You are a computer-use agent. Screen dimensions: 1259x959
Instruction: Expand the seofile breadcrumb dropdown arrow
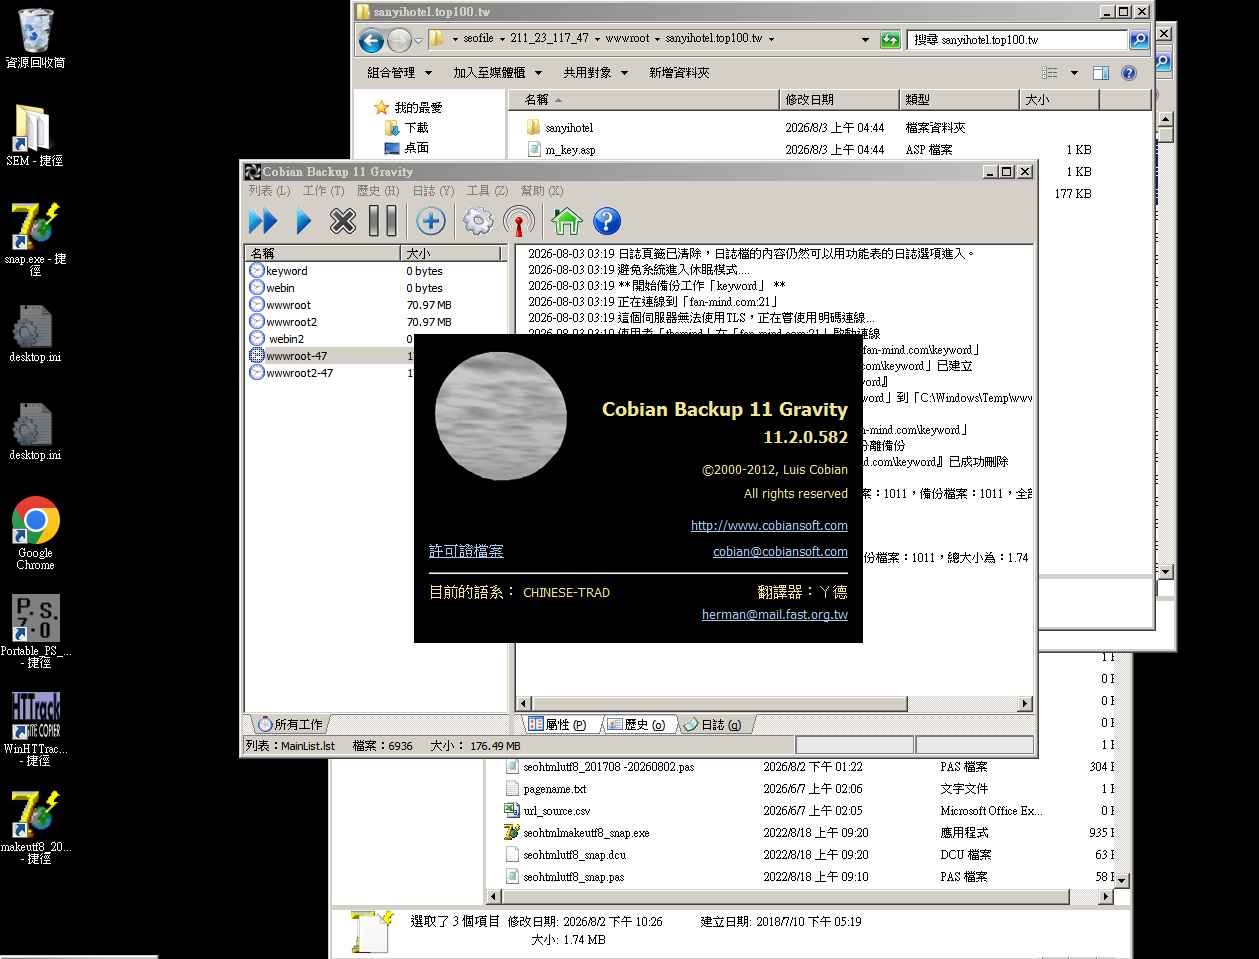tap(502, 40)
